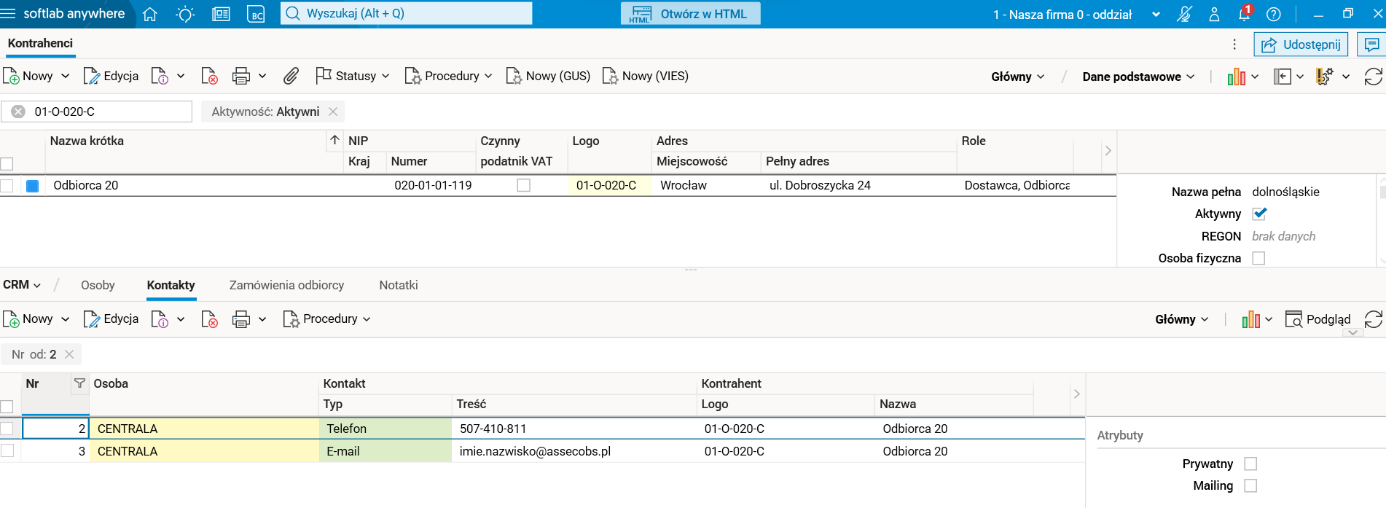Open Procedury dropdown in Kontakty toolbar
Screen dimensions: 1386x508
[x=326, y=319]
